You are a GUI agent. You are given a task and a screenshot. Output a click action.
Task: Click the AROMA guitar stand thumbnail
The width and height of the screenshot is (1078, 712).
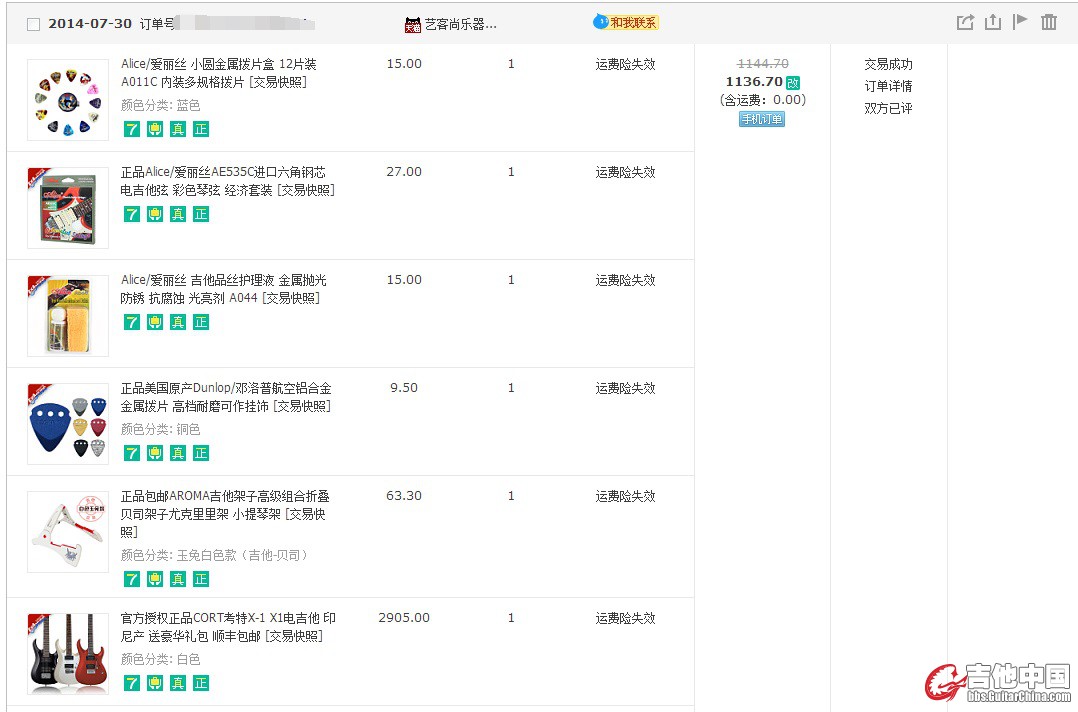(68, 531)
